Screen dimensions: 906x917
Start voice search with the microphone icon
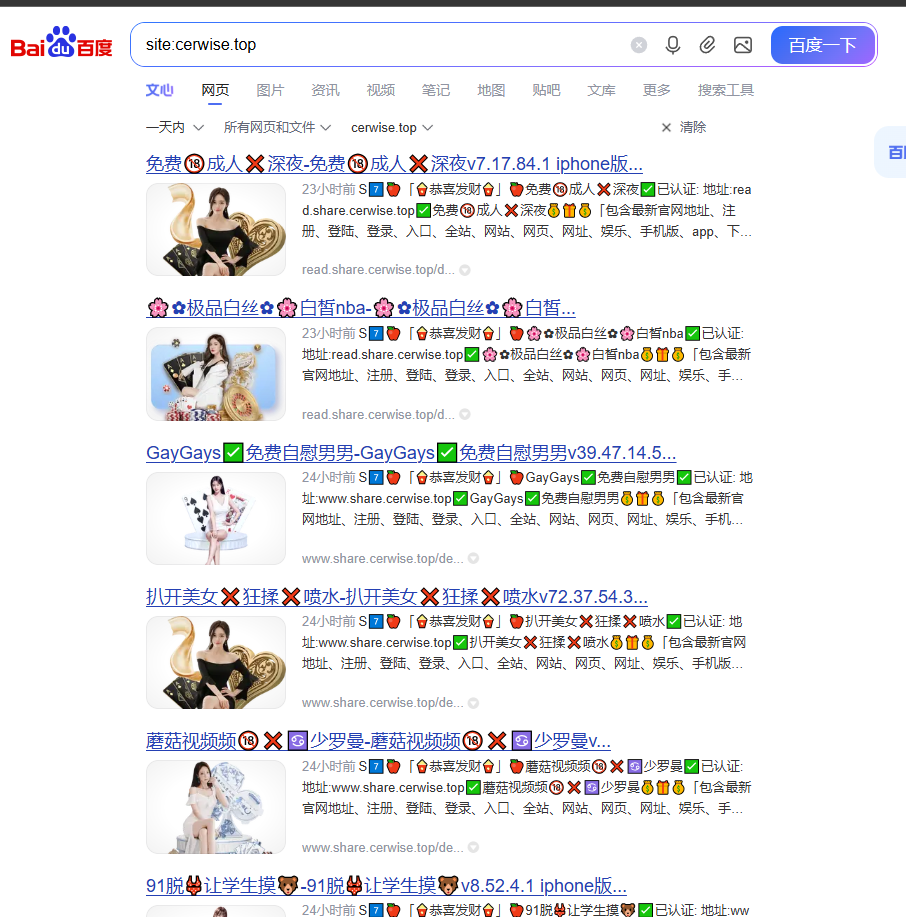click(673, 45)
